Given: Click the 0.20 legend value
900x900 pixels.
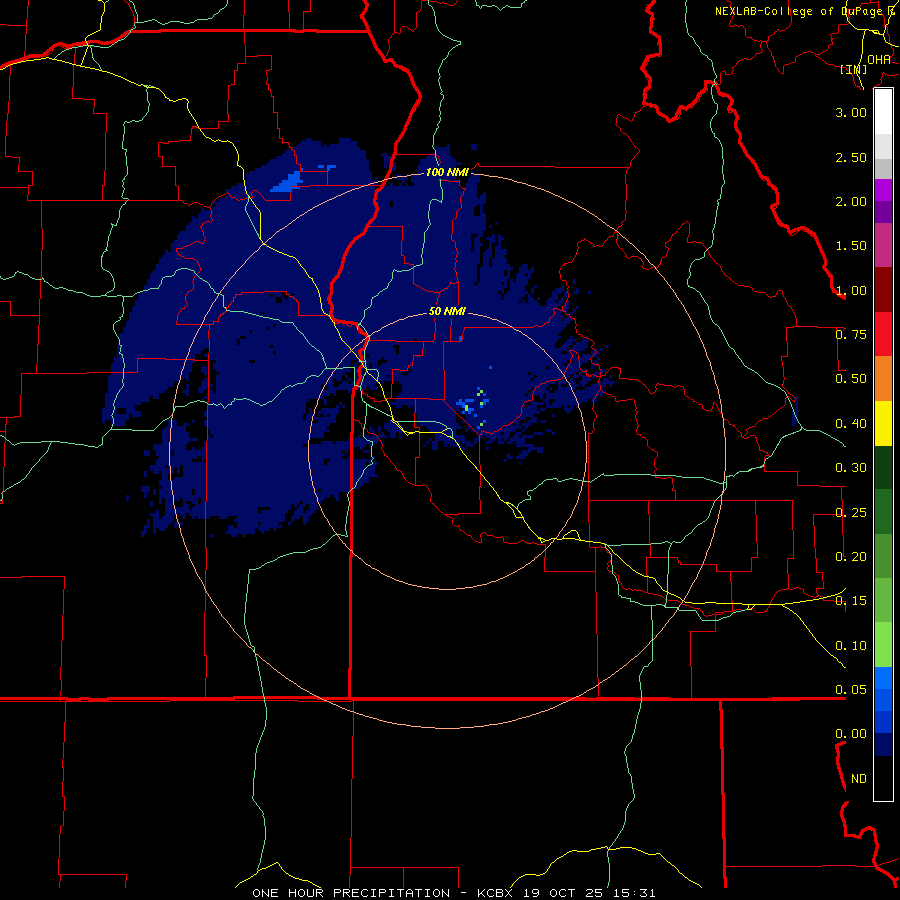Looking at the screenshot, I should tap(851, 557).
